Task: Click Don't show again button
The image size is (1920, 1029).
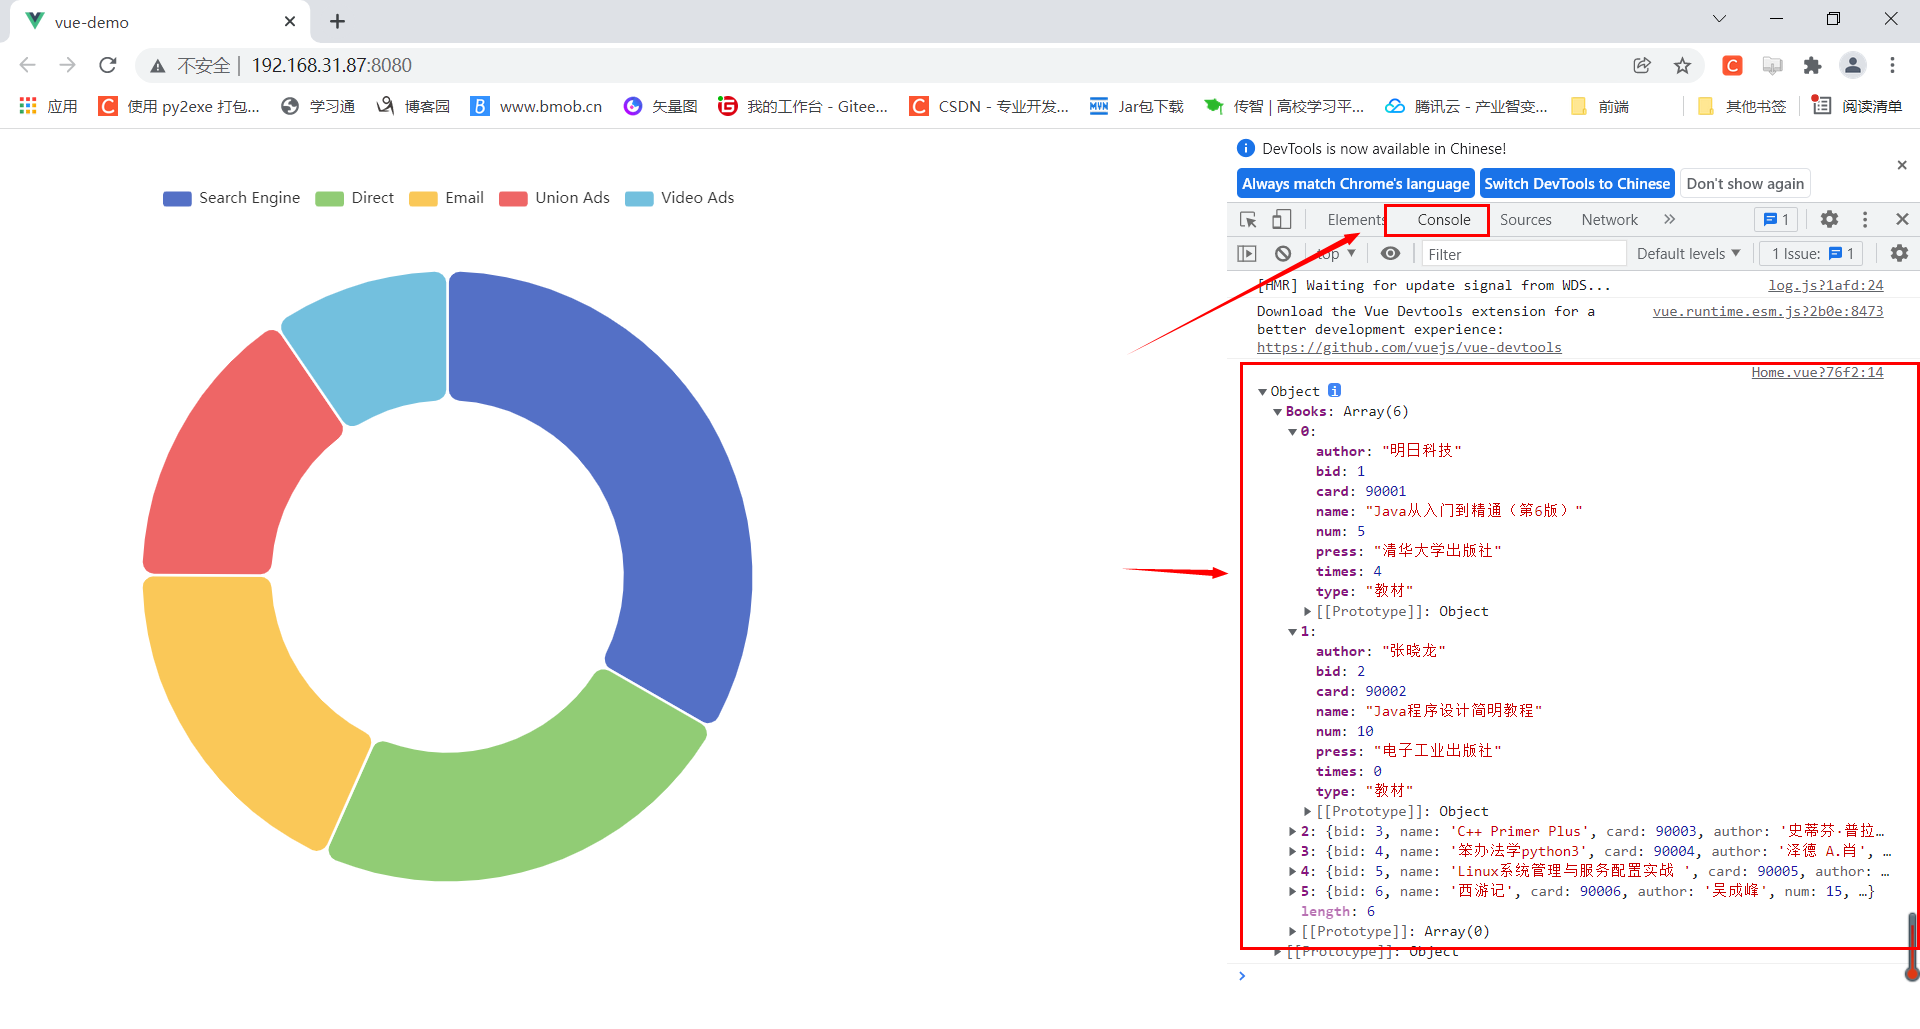Action: click(x=1745, y=183)
